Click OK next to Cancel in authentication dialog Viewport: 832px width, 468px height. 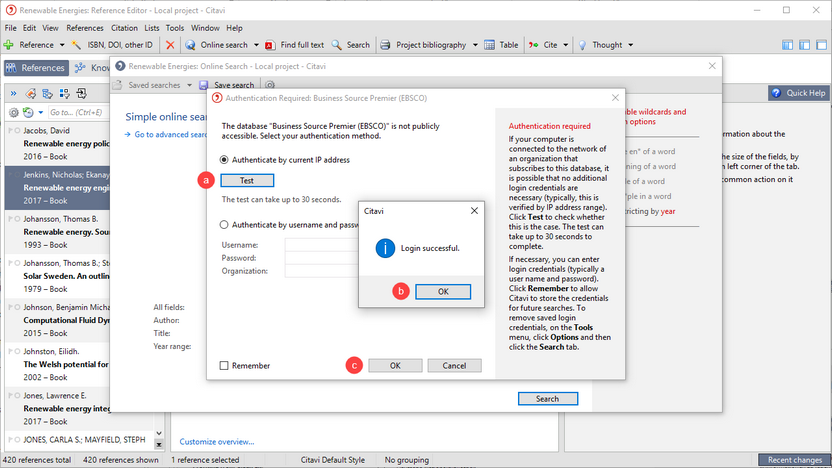click(395, 366)
